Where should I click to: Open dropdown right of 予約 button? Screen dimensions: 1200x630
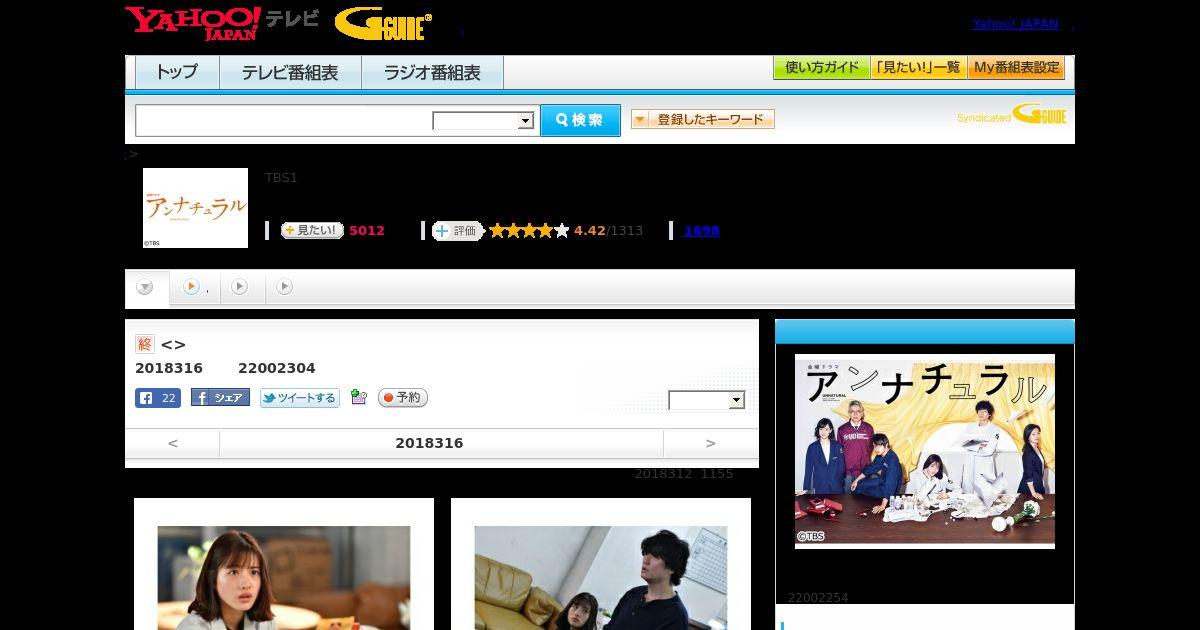tap(707, 400)
